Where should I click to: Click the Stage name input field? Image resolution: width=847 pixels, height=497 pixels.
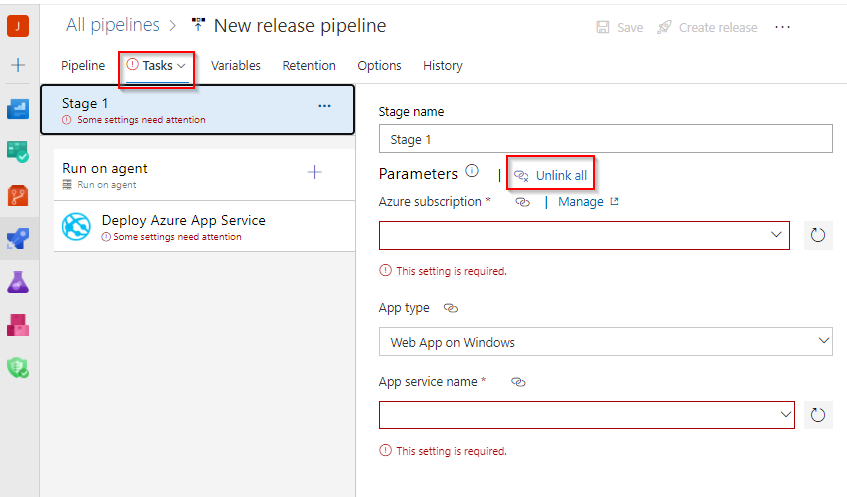606,139
